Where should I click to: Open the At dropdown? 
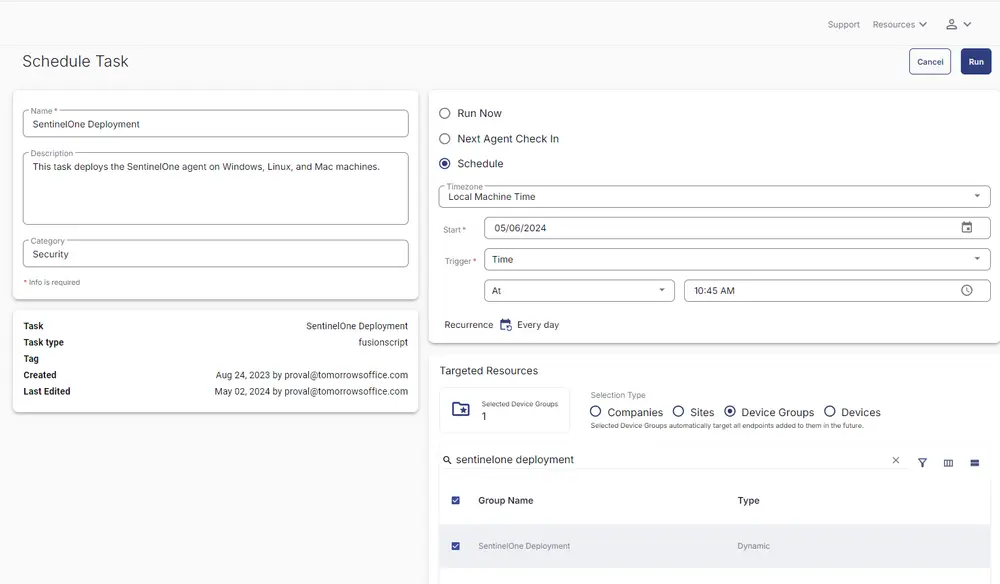click(579, 291)
